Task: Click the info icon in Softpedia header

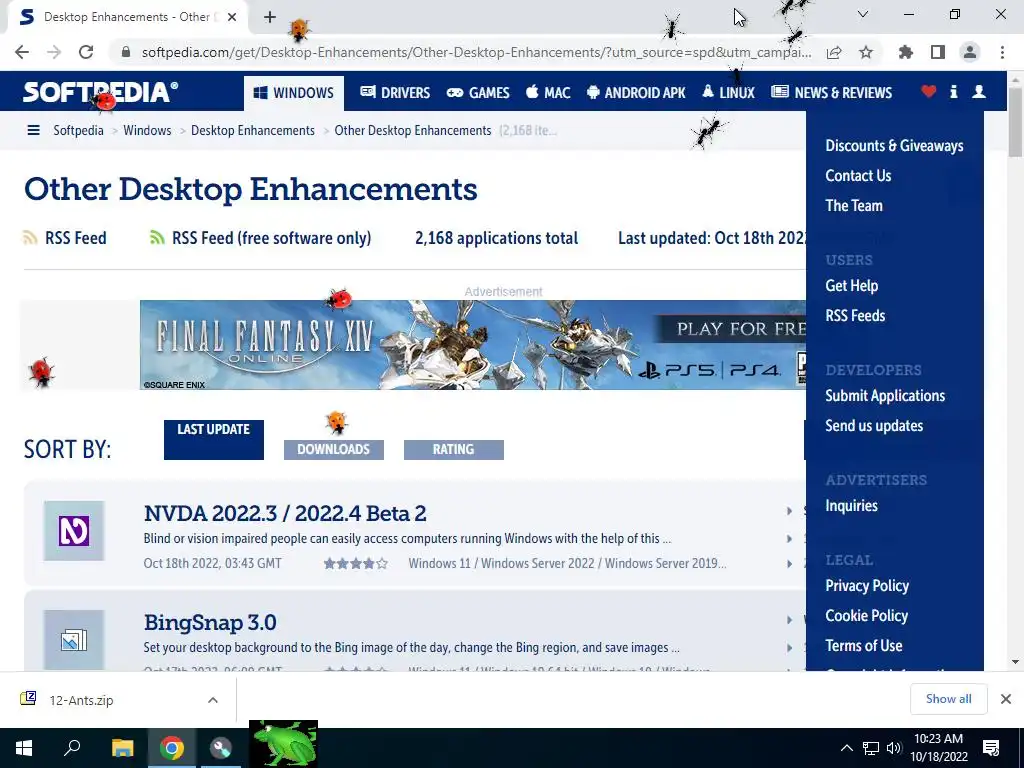Action: click(x=953, y=91)
